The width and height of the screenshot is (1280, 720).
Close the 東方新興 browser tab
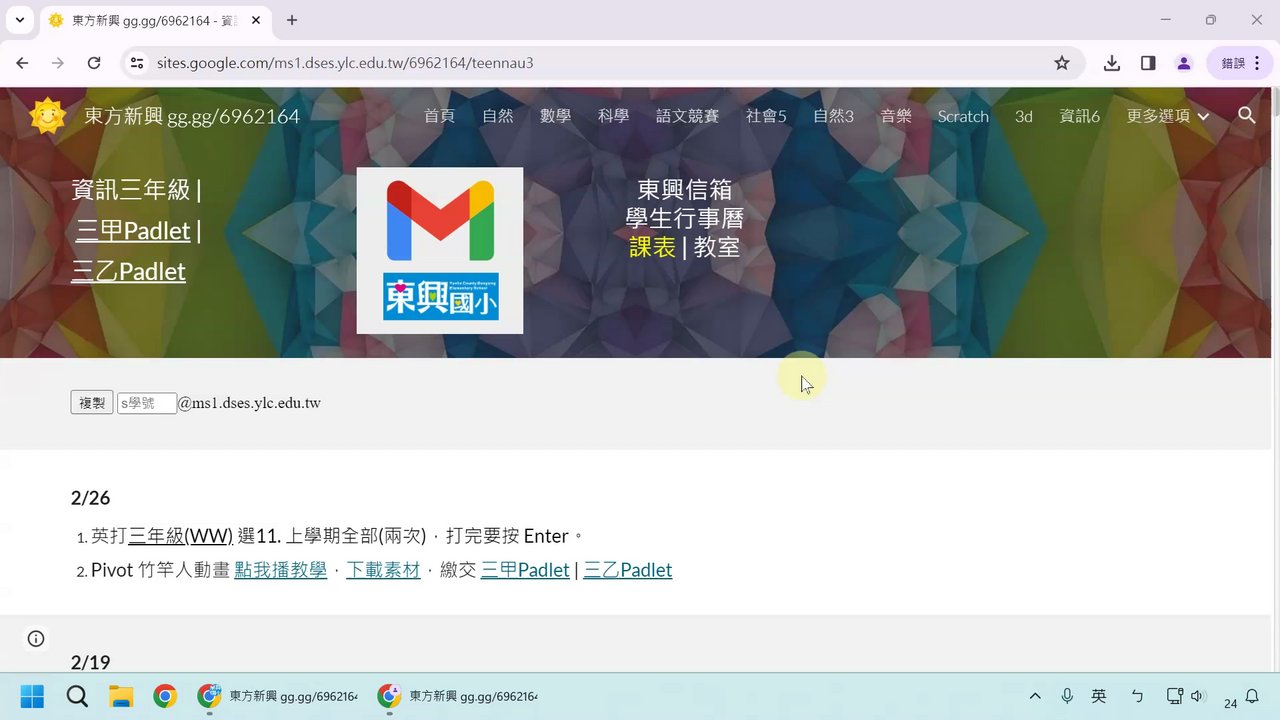255,20
